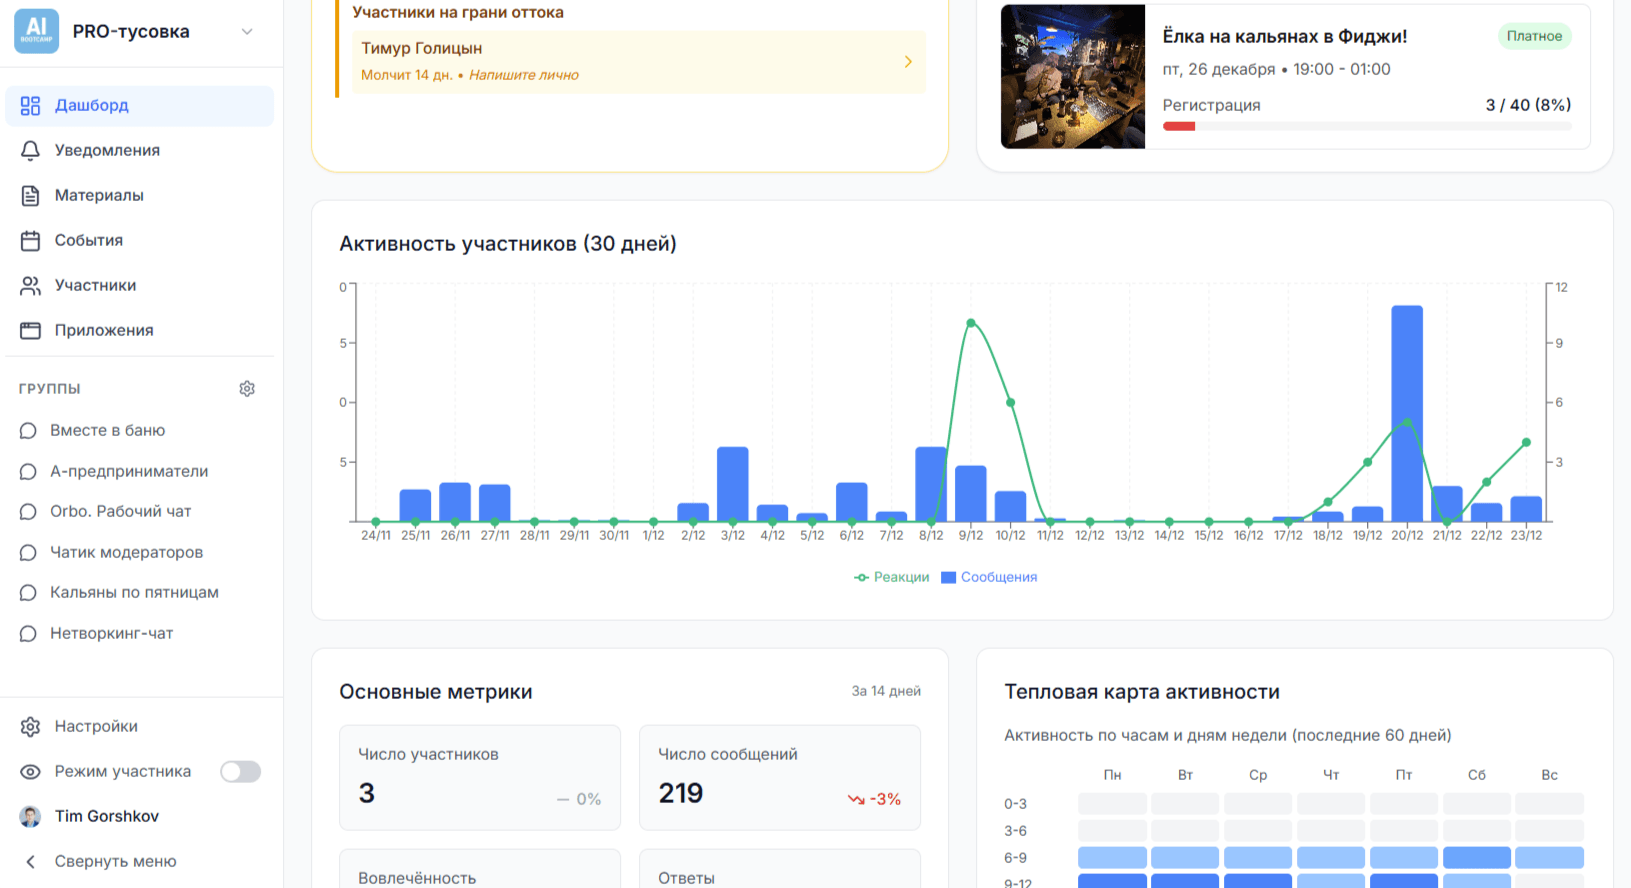Image resolution: width=1631 pixels, height=888 pixels.
Task: Open Материалы document icon
Action: [x=31, y=196]
